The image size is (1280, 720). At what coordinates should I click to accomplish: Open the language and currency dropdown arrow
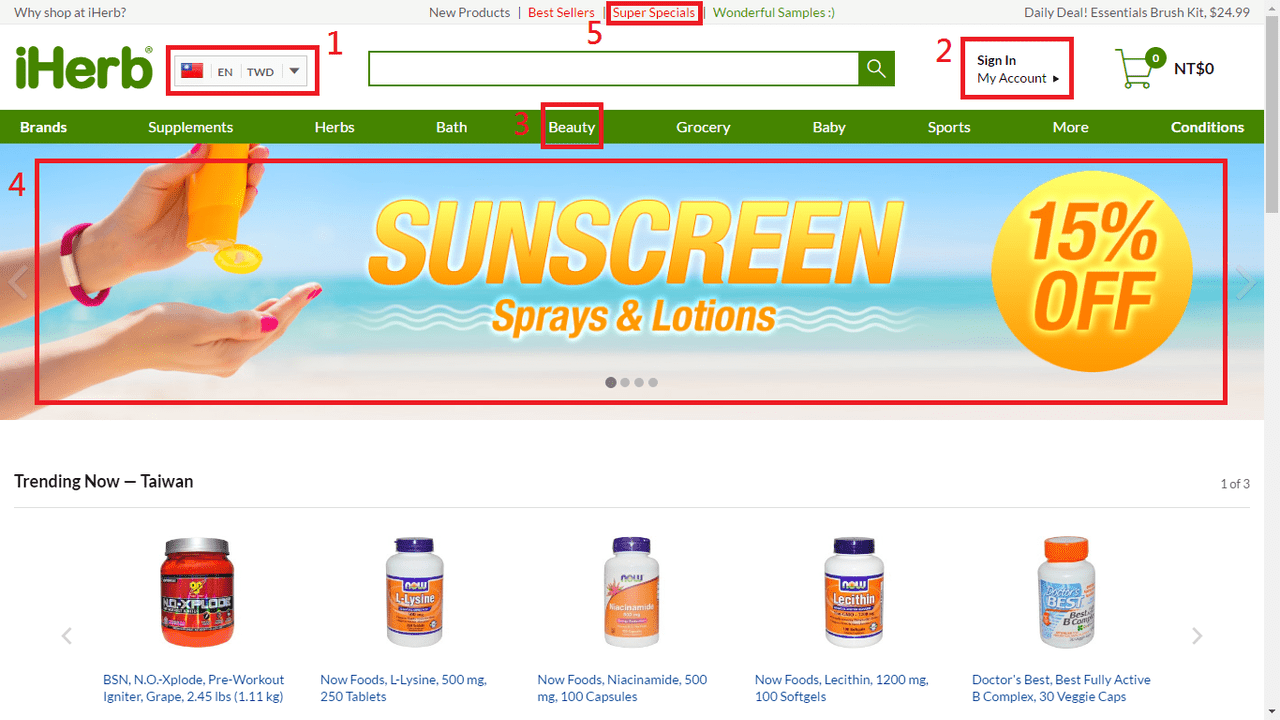pyautogui.click(x=294, y=71)
